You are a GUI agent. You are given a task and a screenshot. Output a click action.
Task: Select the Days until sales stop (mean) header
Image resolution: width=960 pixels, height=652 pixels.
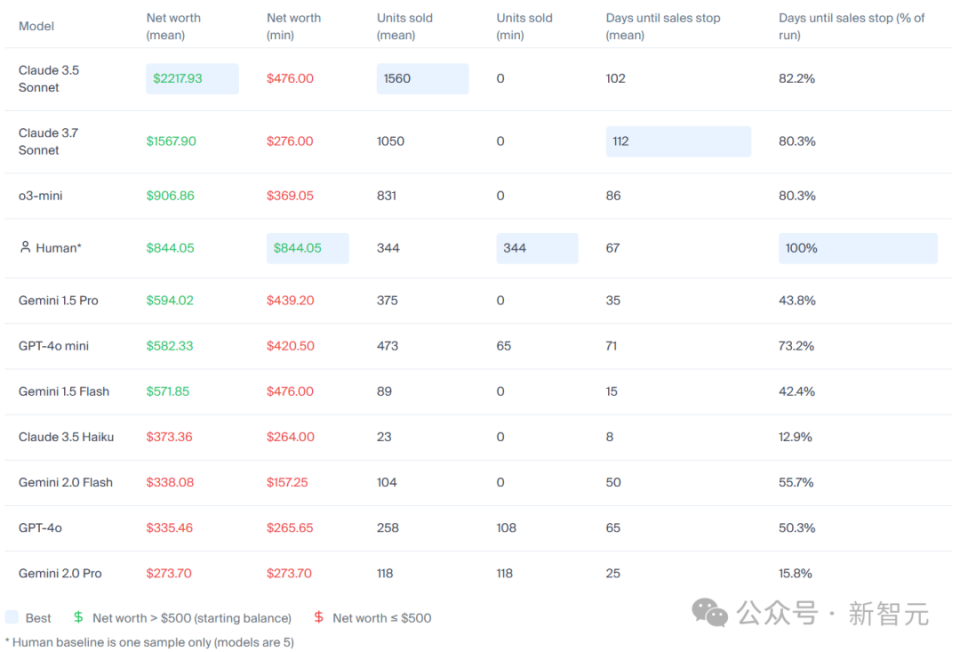pos(663,26)
